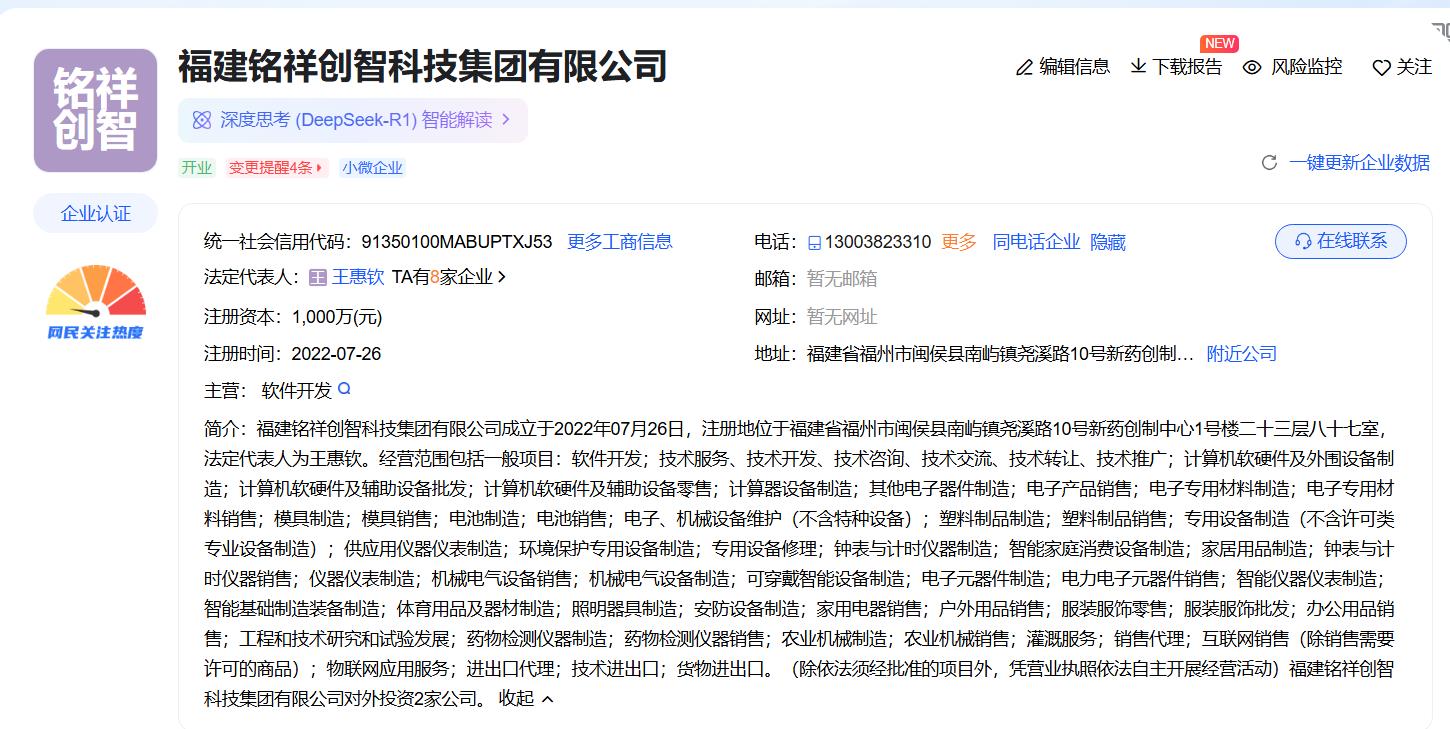Screen dimensions: 1450x729
Task: Click the 在线联系 button
Action: pyautogui.click(x=1340, y=241)
